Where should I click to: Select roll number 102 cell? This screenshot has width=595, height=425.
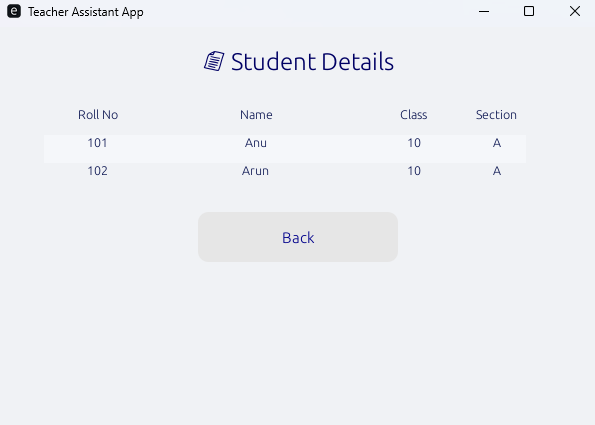click(98, 171)
